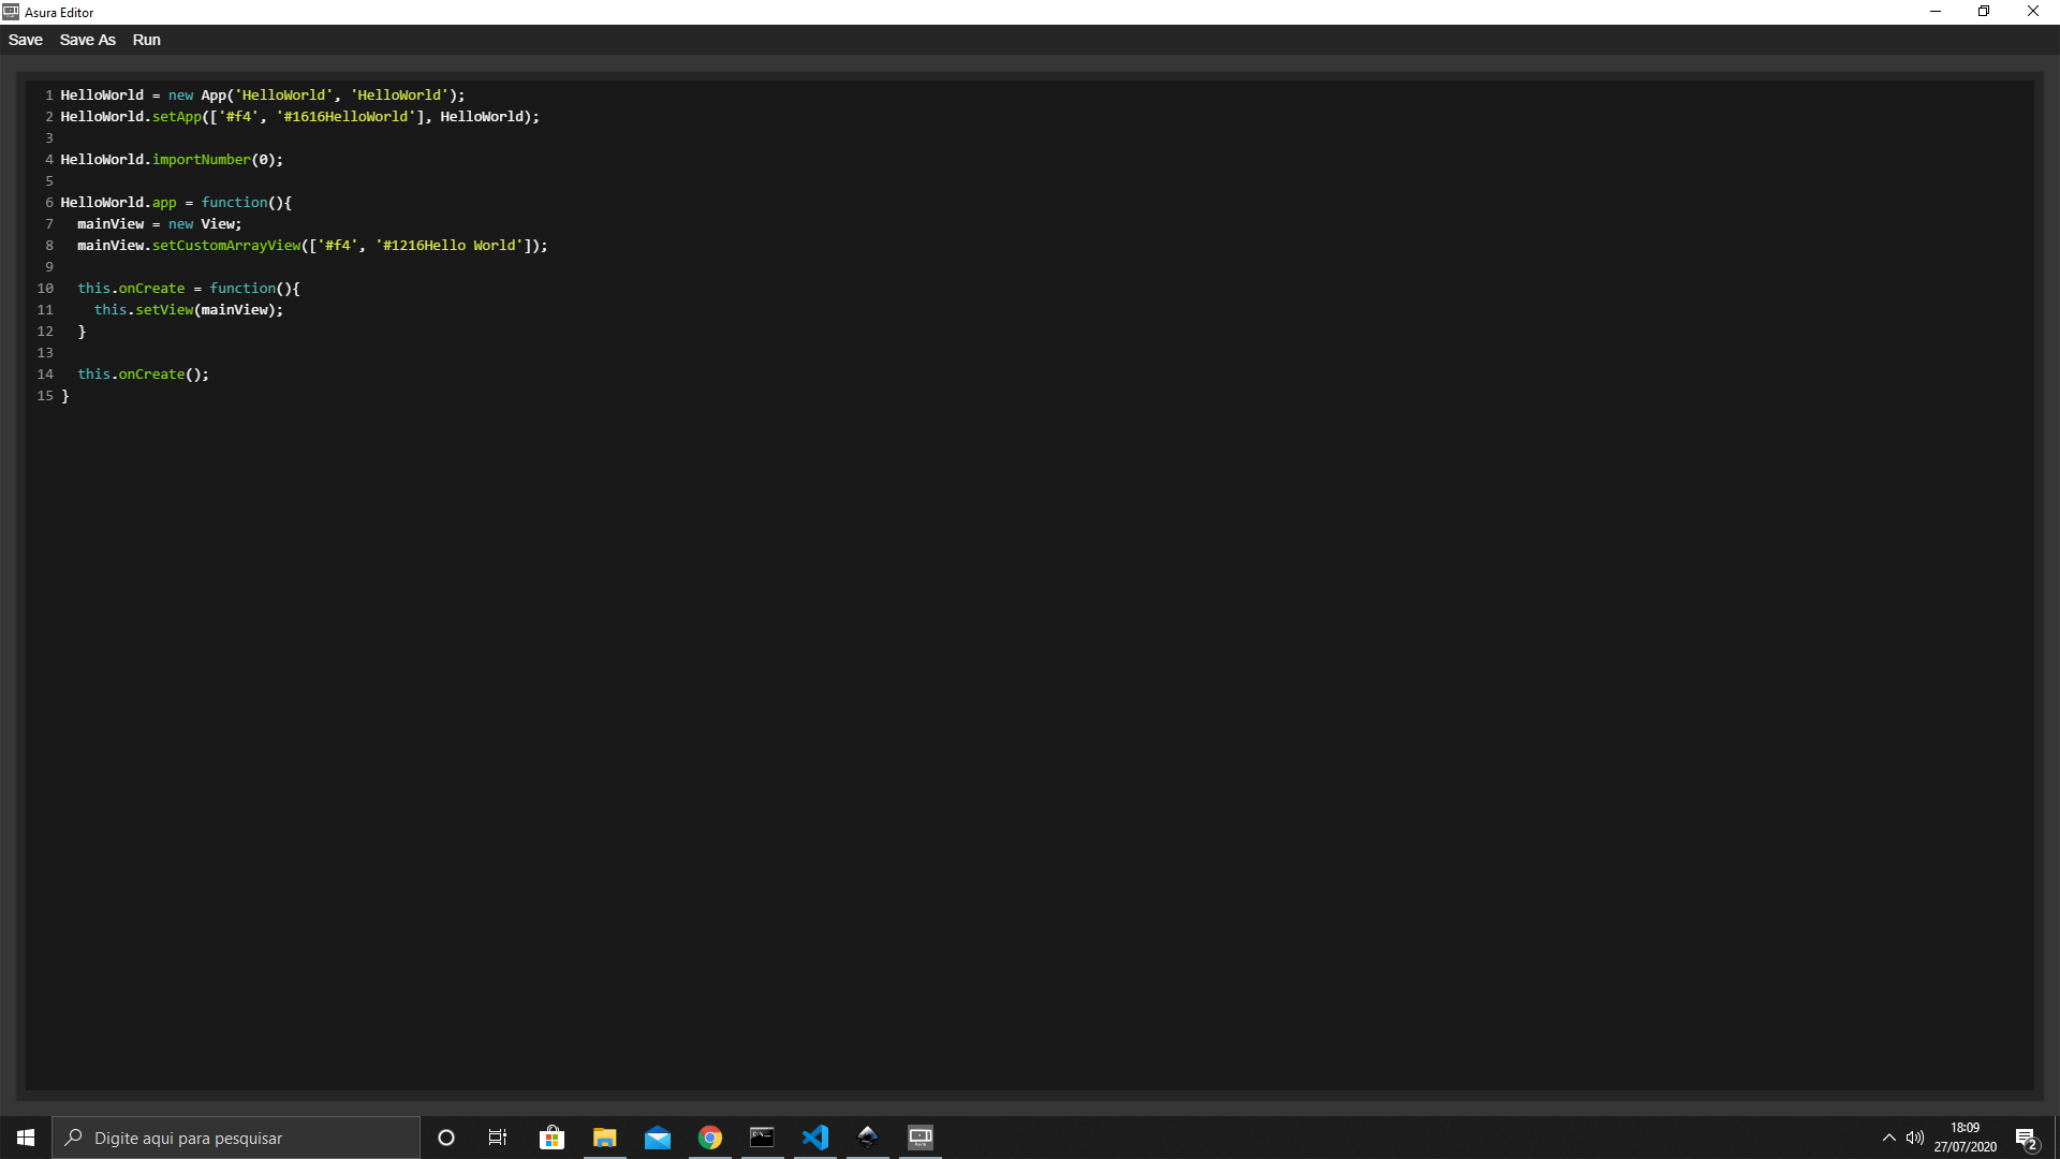Click the Cortana circle icon
Viewport: 2060px width, 1159px height.
coord(446,1137)
